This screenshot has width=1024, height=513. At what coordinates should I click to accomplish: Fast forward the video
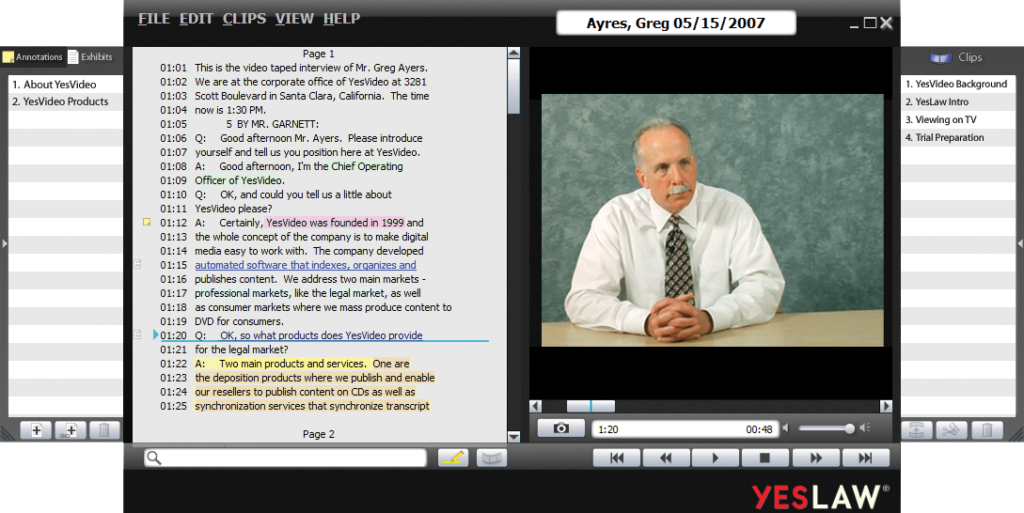point(816,458)
